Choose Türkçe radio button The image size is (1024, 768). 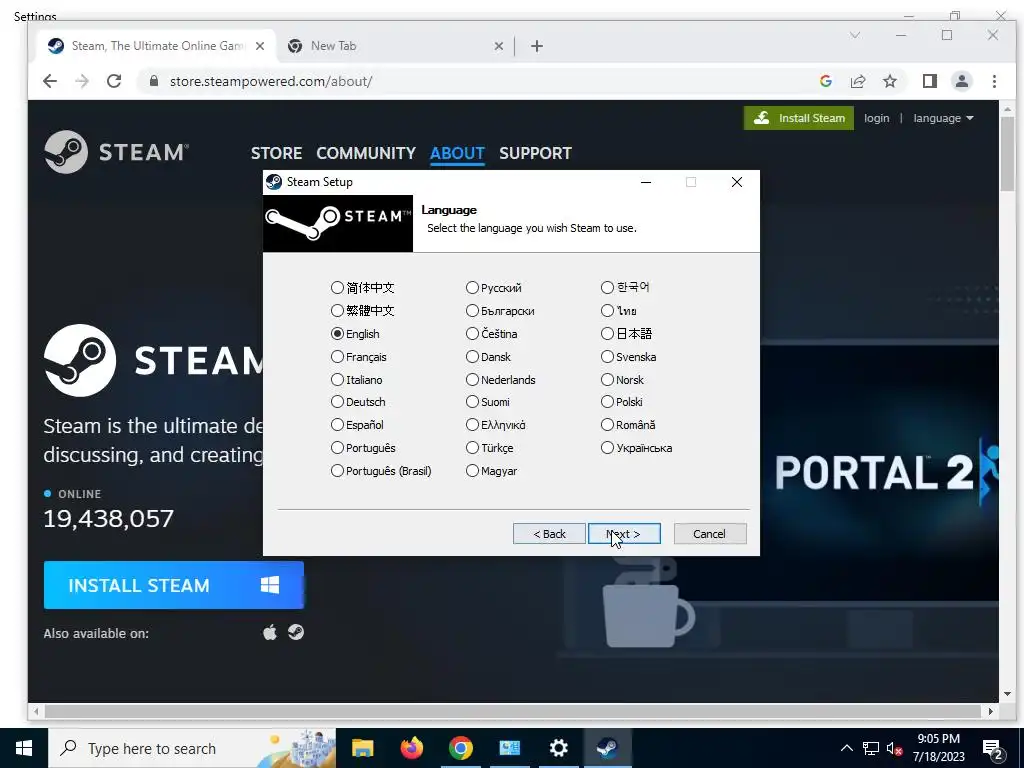472,447
